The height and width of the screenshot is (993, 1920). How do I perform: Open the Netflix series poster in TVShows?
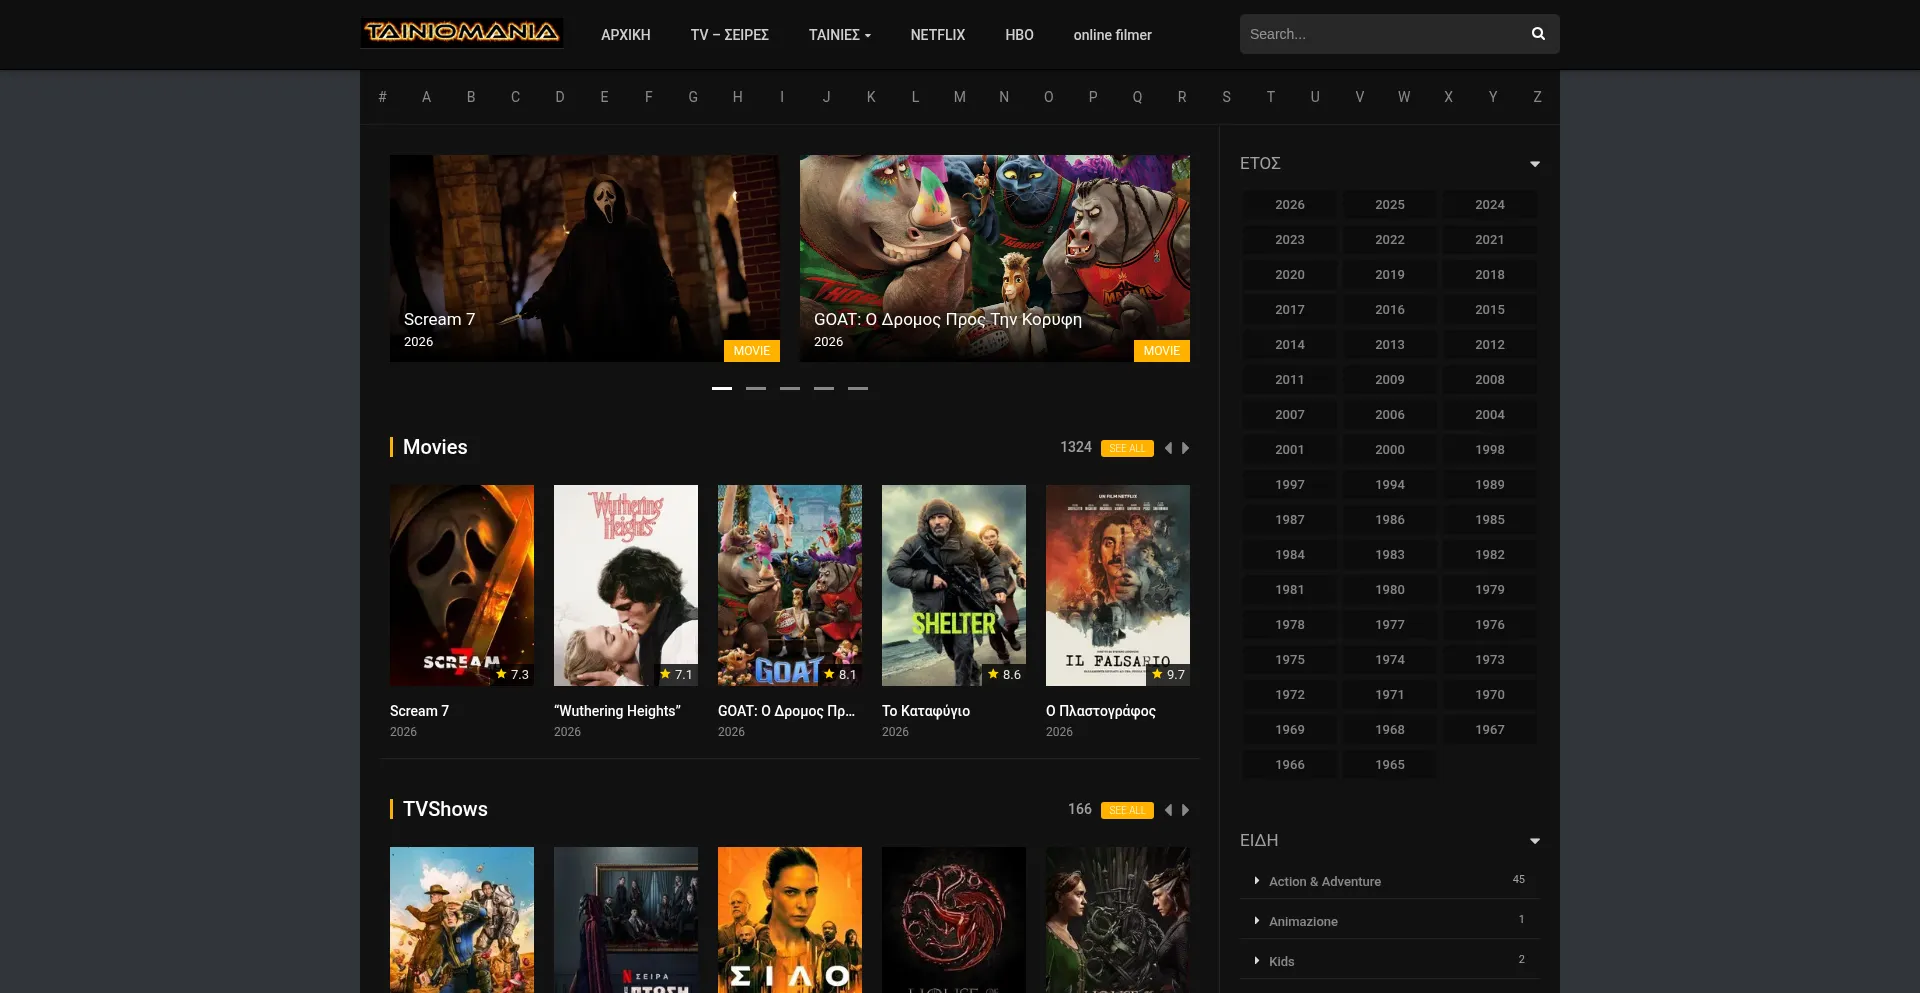[x=626, y=920]
